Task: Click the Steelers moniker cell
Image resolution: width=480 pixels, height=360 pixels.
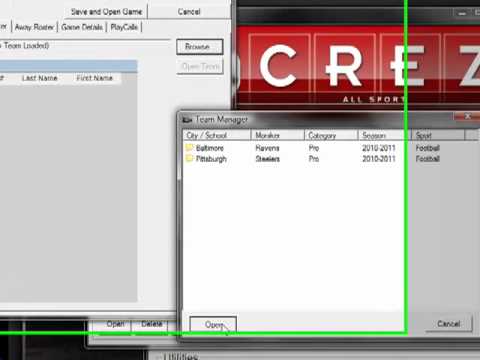Action: click(268, 159)
